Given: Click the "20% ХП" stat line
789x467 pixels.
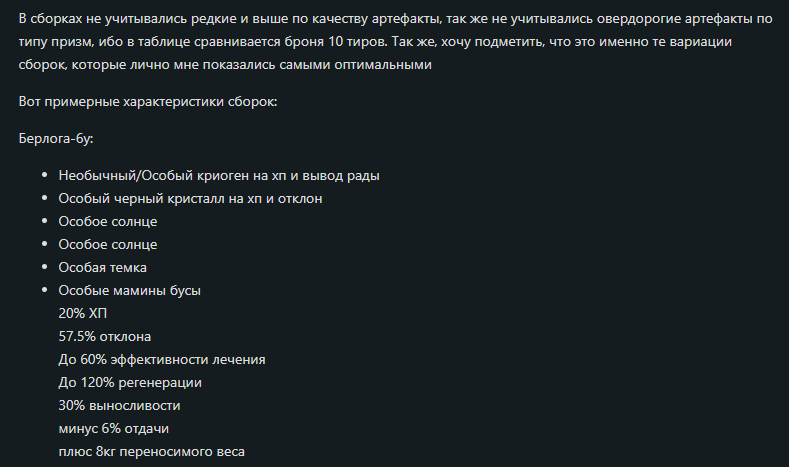Looking at the screenshot, I should 83,314.
